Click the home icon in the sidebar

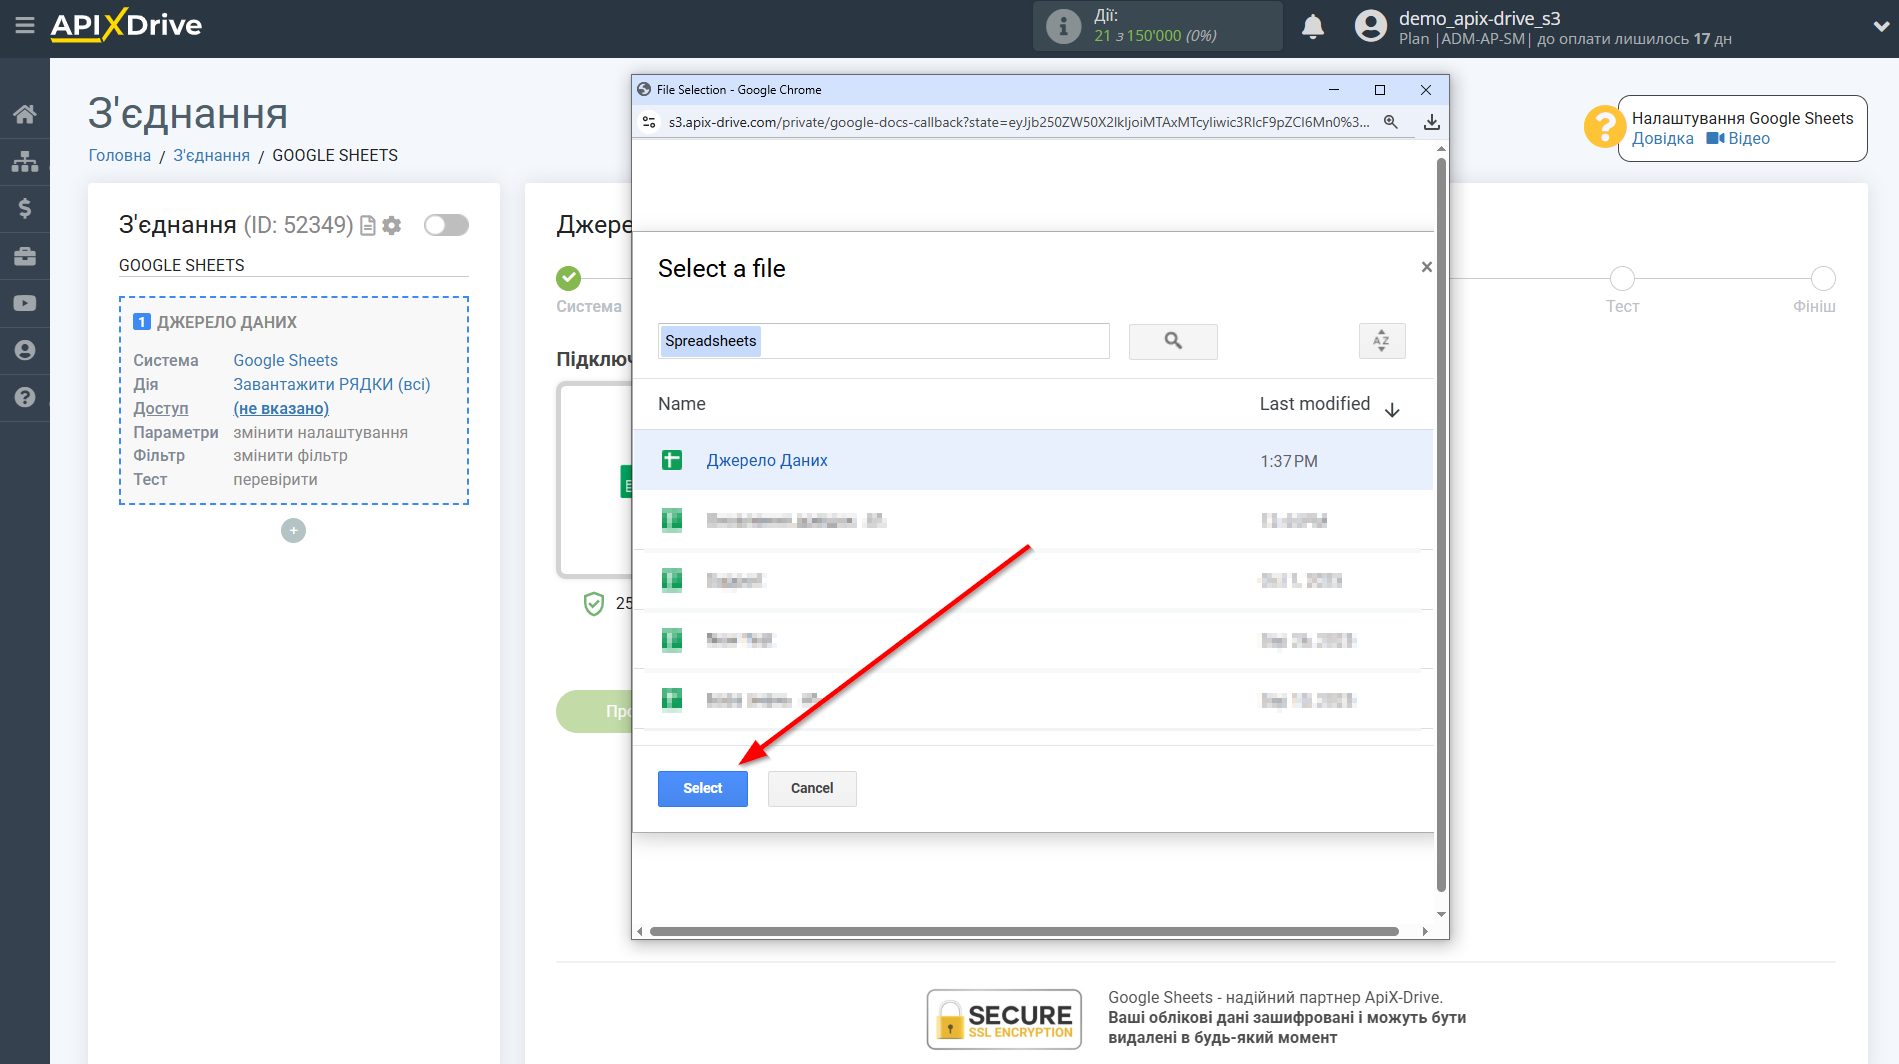click(24, 114)
